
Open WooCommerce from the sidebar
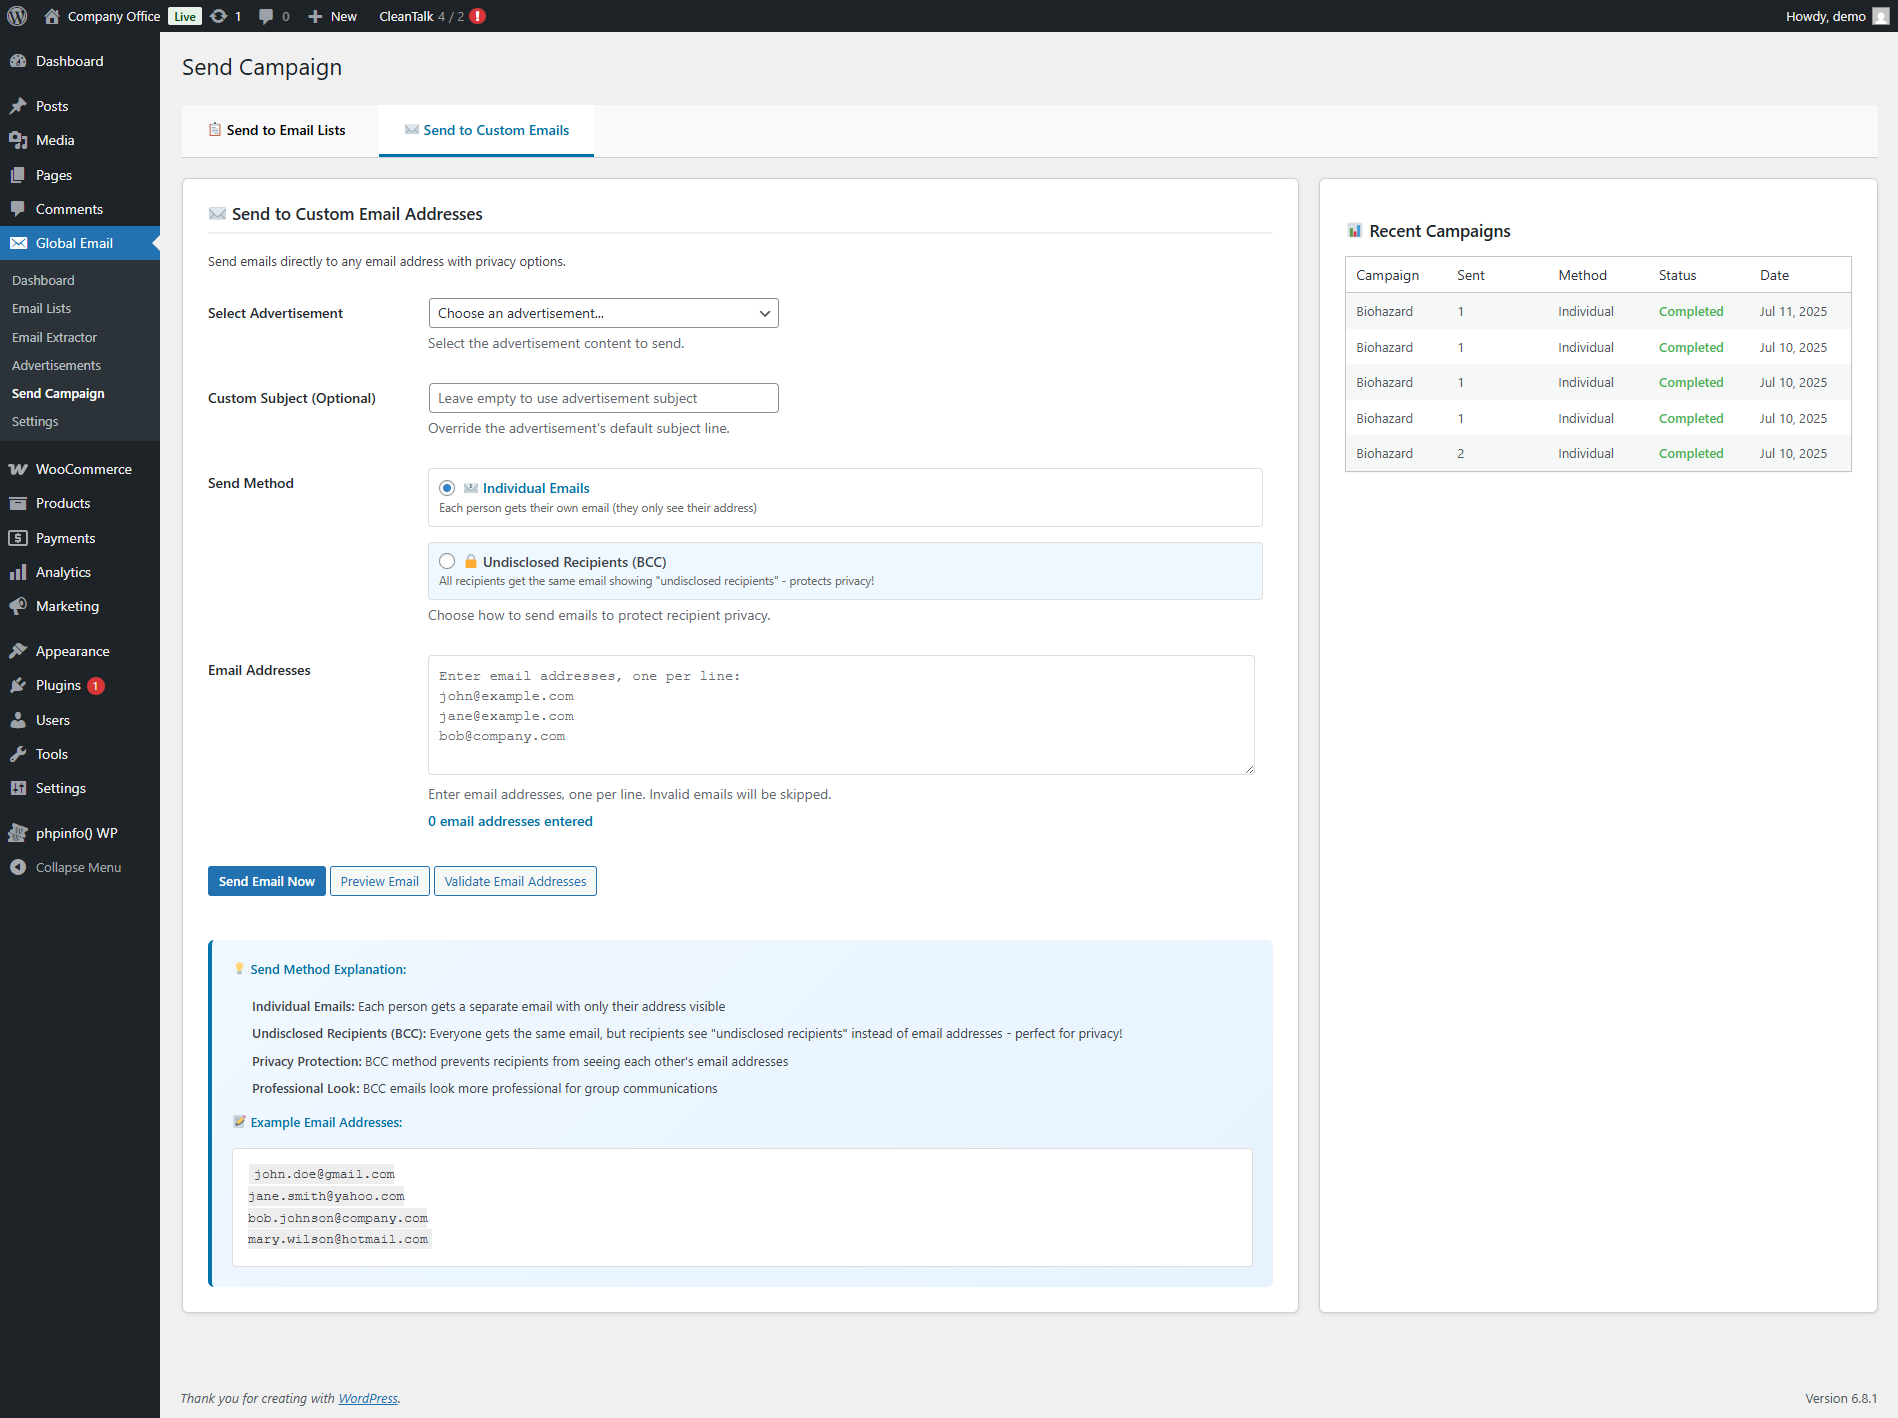[83, 469]
